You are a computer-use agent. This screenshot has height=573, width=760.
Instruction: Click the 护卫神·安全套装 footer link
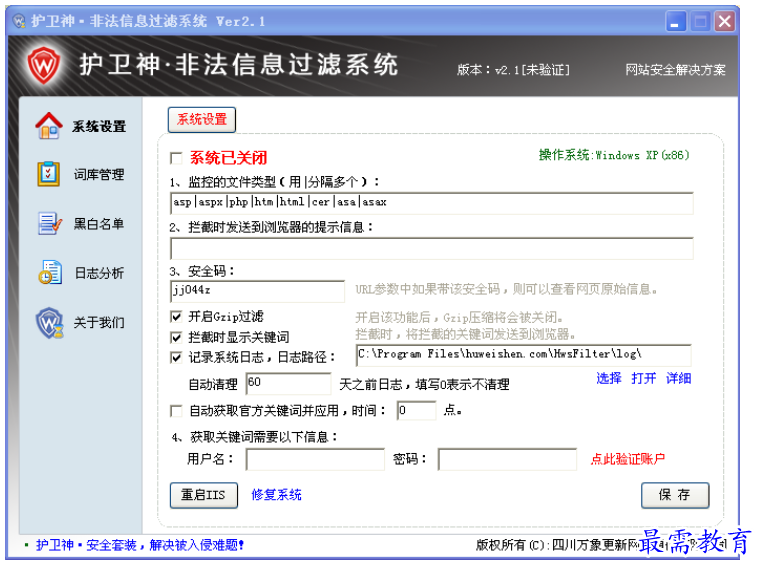pos(140,545)
